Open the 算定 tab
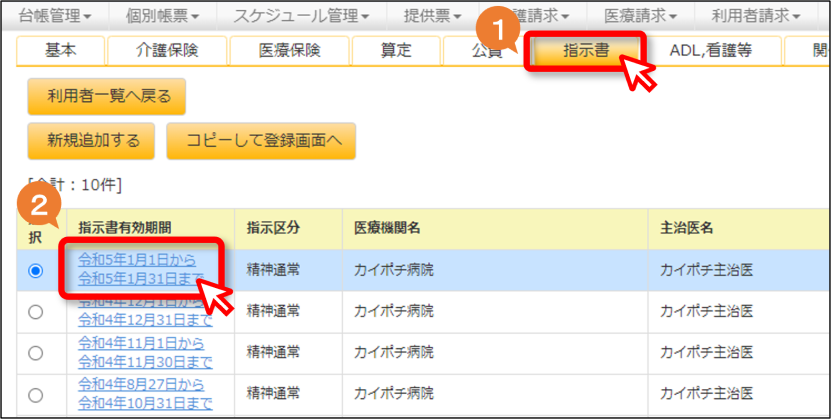831x419 pixels. [396, 50]
